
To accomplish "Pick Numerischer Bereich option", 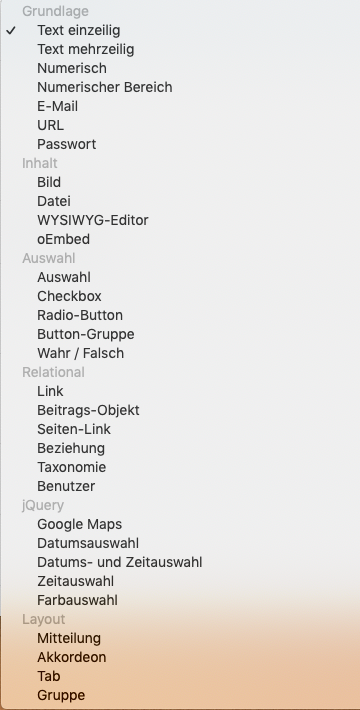I will pyautogui.click(x=180, y=87).
